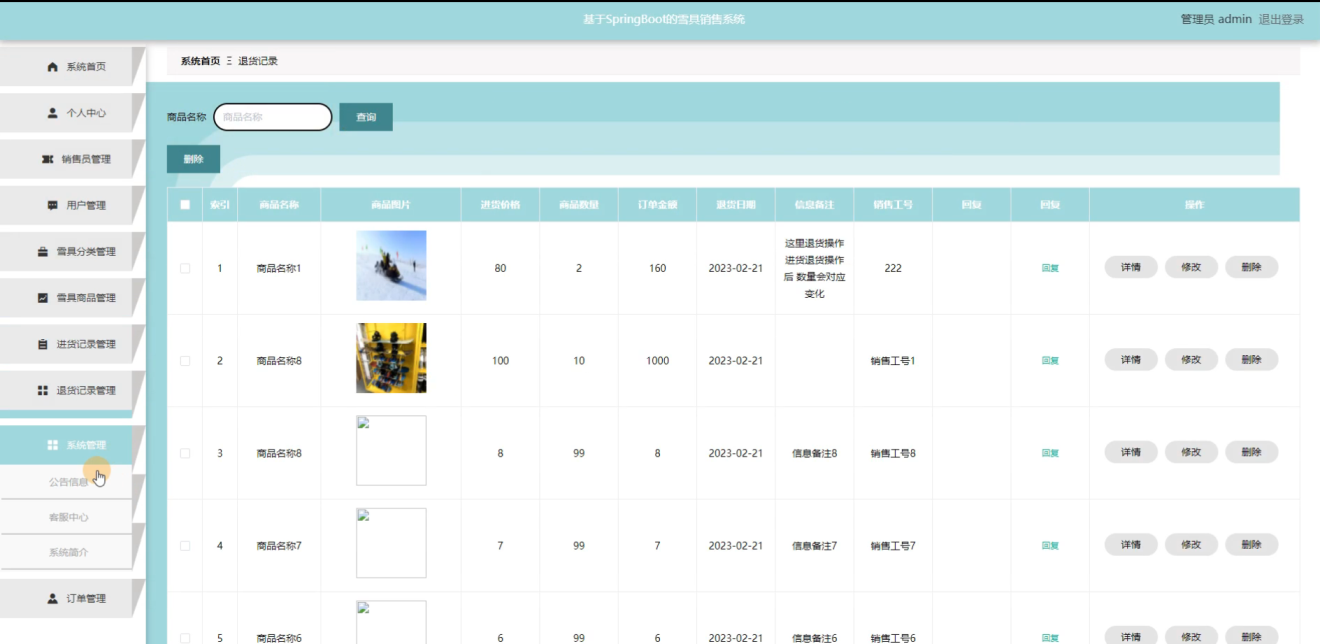Viewport: 1320px width, 644px height.
Task: Click the clipboard icon beside 进货记录管理
Action: pyautogui.click(x=42, y=344)
